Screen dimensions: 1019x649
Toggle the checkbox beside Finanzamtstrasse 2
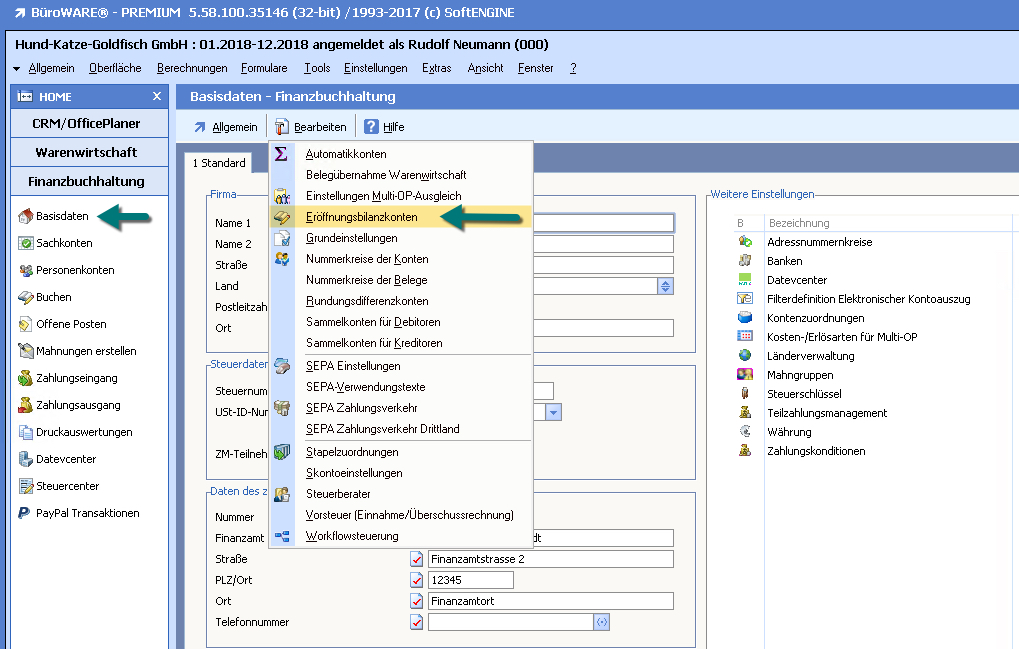click(417, 559)
